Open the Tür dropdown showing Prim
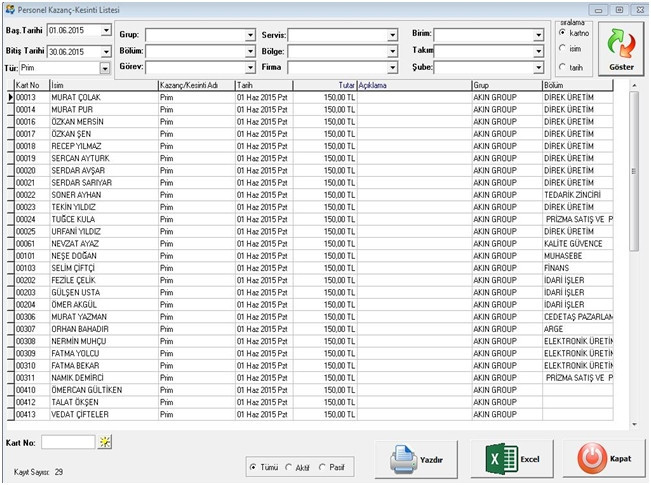651x485 pixels. 106,68
